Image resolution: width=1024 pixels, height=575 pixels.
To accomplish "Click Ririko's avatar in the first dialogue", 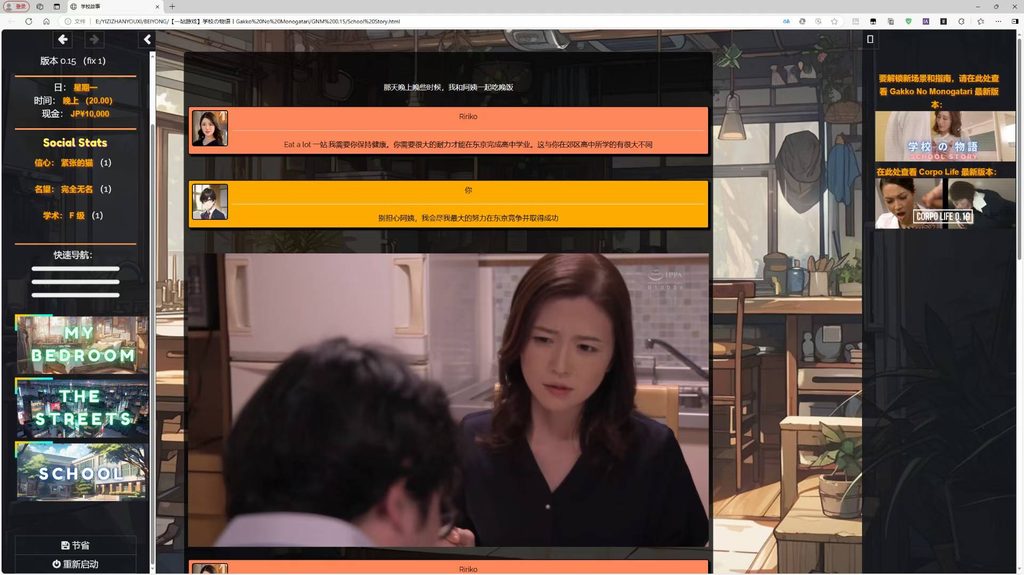I will click(x=210, y=128).
